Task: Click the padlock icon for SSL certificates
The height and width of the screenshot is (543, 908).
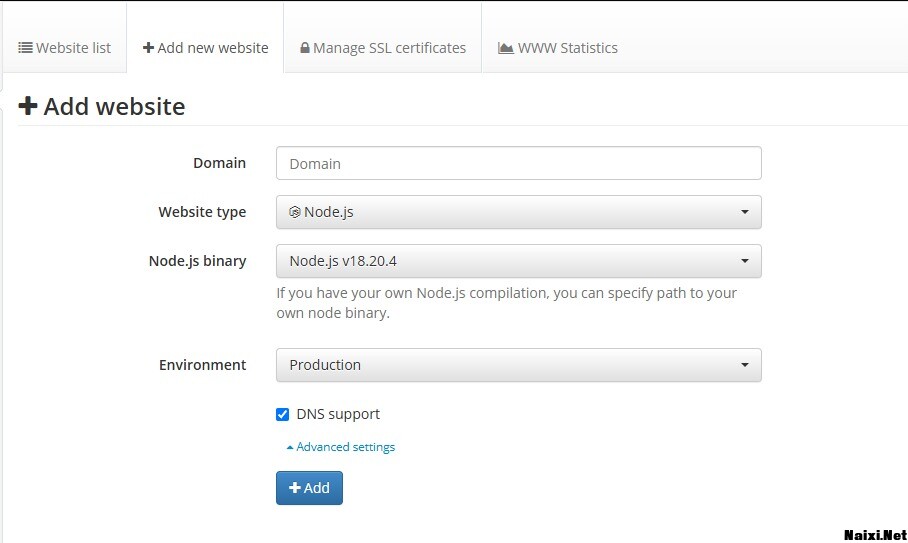Action: [305, 48]
